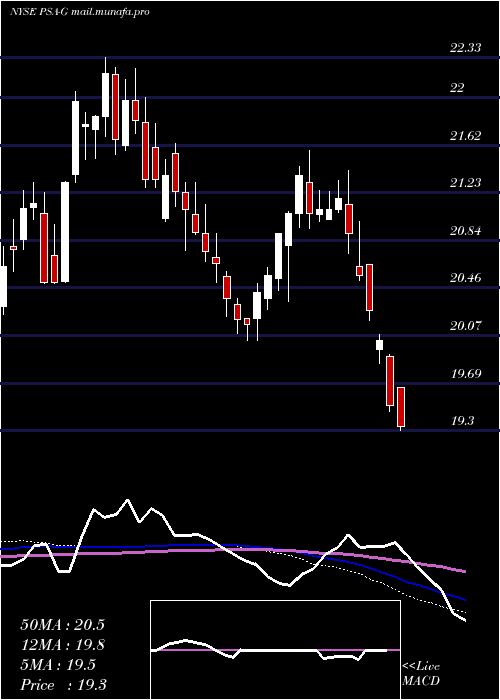The height and width of the screenshot is (700, 500).
Task: Click the NYSE PSA-G mail.munafa.pro title text
Action: tap(79, 12)
